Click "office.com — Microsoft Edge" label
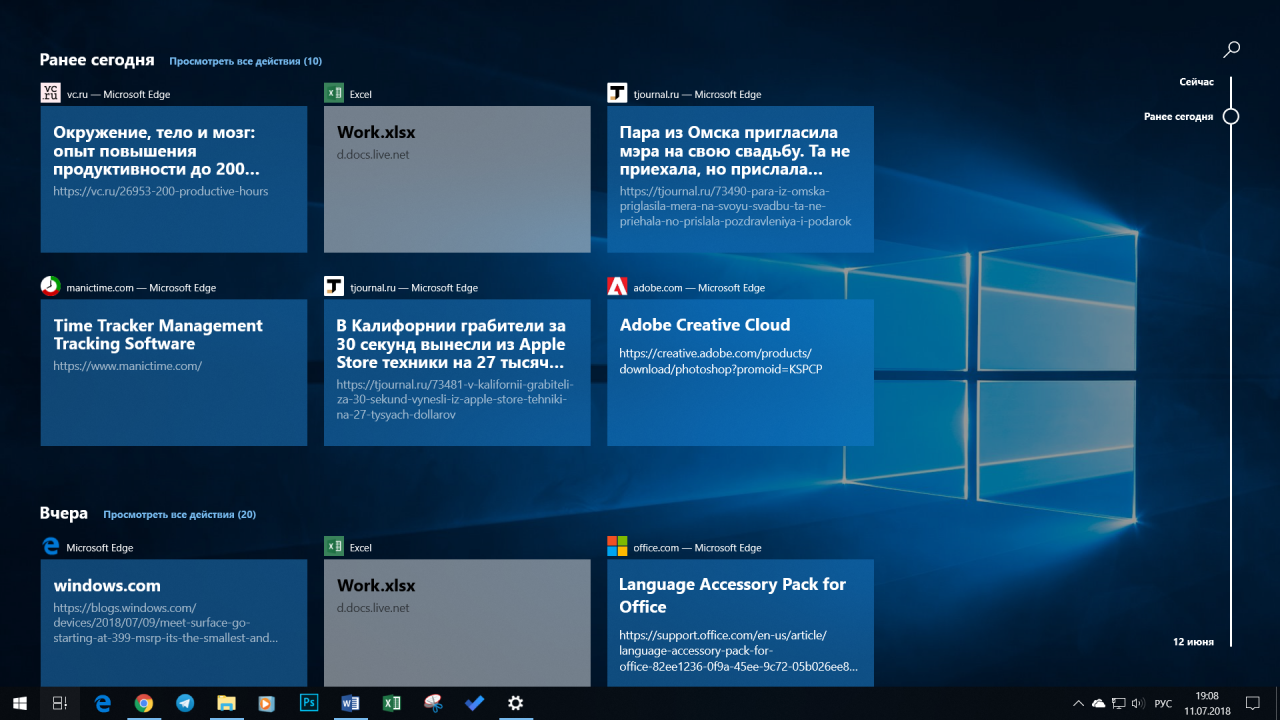The height and width of the screenshot is (720, 1280). pyautogui.click(x=697, y=548)
